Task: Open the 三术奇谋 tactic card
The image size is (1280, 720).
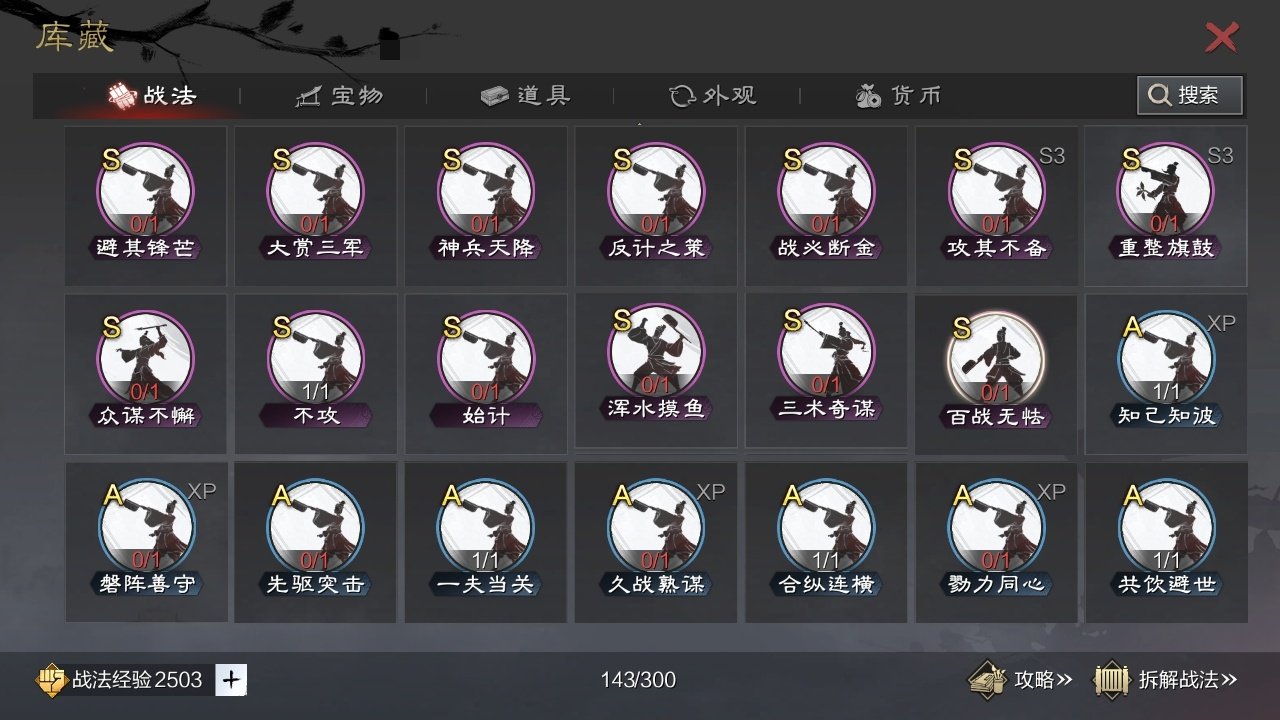Action: click(826, 370)
